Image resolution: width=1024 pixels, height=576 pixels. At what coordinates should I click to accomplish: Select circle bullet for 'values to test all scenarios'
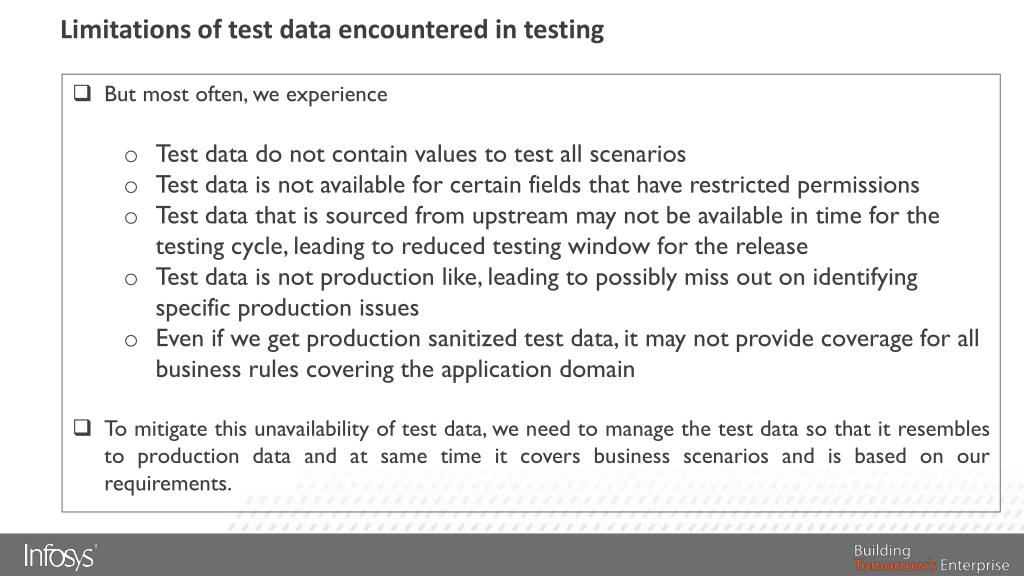pyautogui.click(x=131, y=155)
